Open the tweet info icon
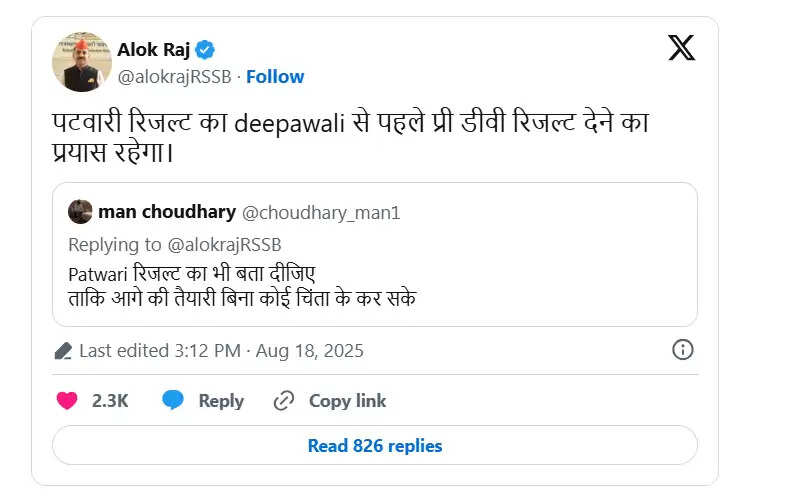This screenshot has width=790, height=504. coord(683,350)
